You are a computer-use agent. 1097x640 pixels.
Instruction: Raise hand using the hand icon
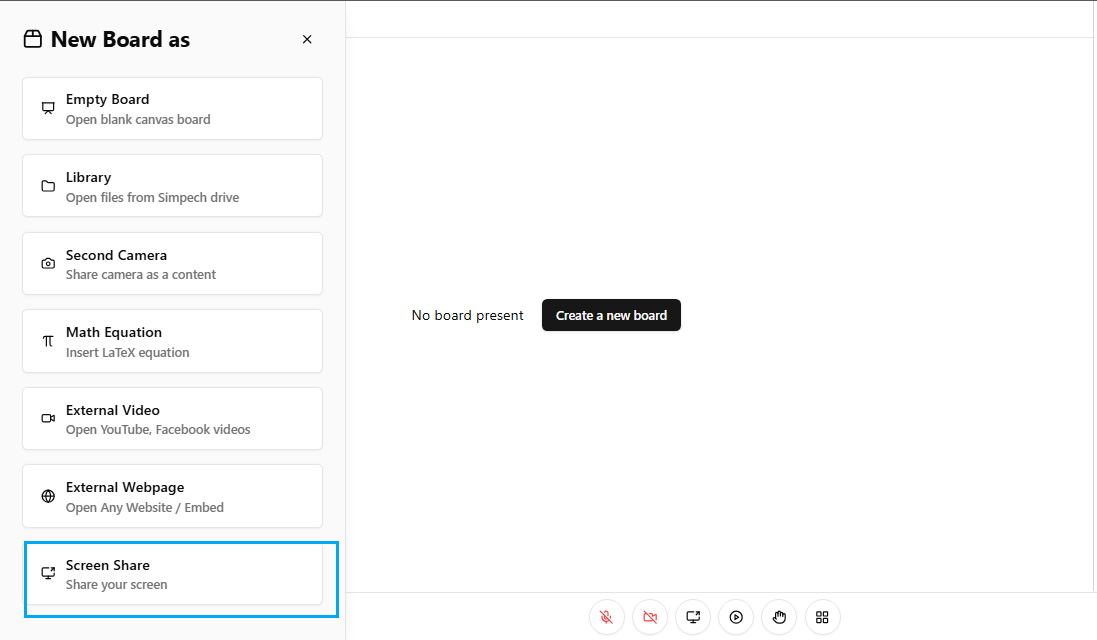[x=779, y=617]
